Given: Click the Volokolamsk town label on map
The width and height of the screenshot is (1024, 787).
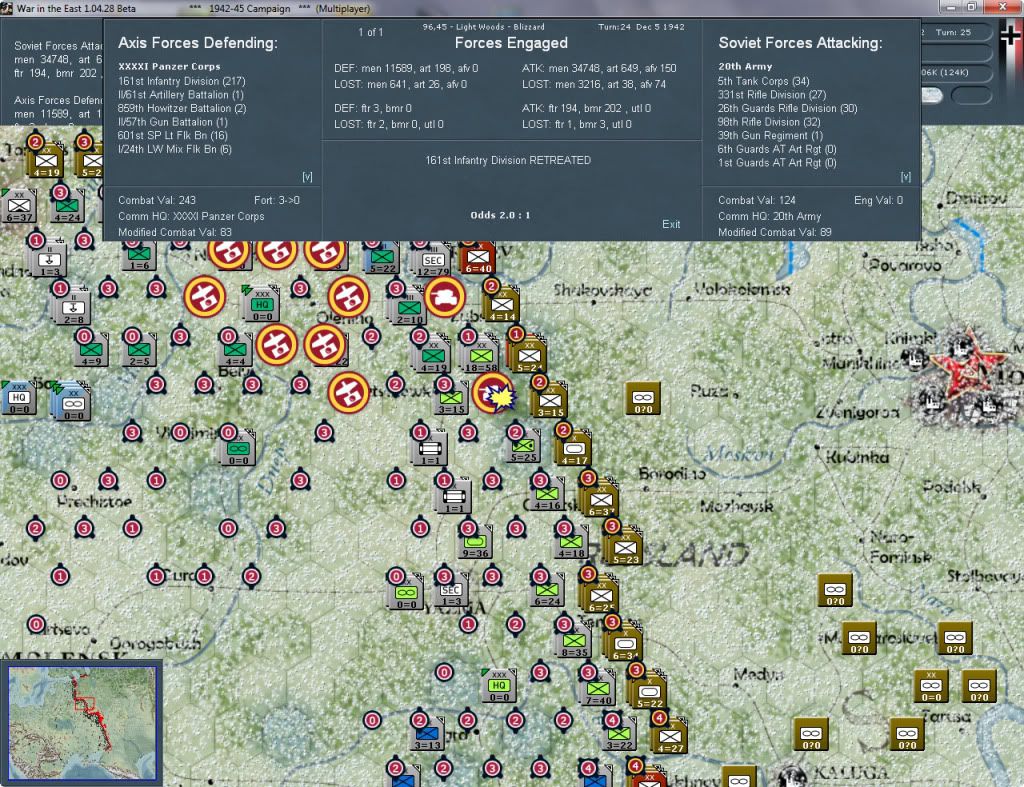Looking at the screenshot, I should [742, 289].
